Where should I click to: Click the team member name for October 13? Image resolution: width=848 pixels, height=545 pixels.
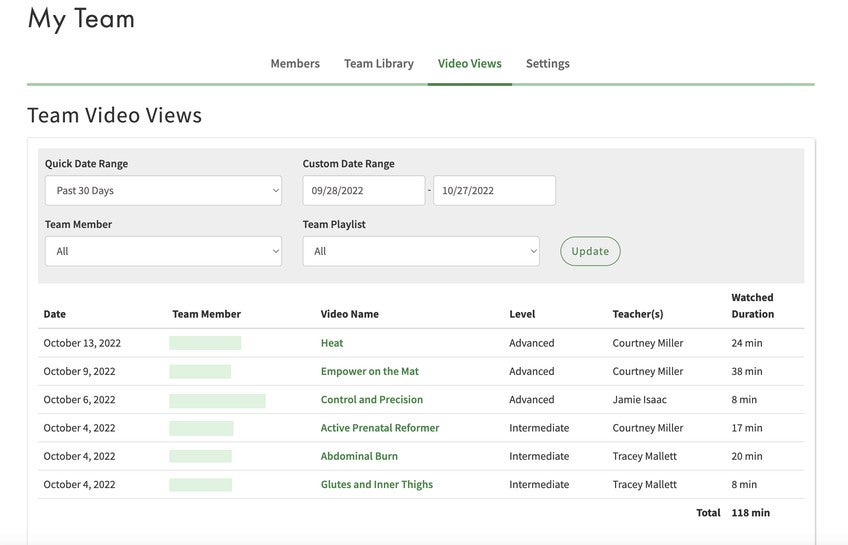205,343
